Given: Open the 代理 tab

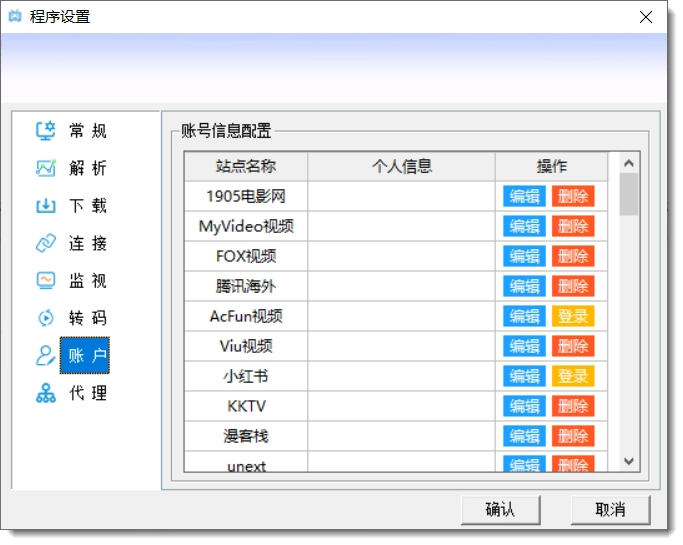Looking at the screenshot, I should tap(87, 393).
